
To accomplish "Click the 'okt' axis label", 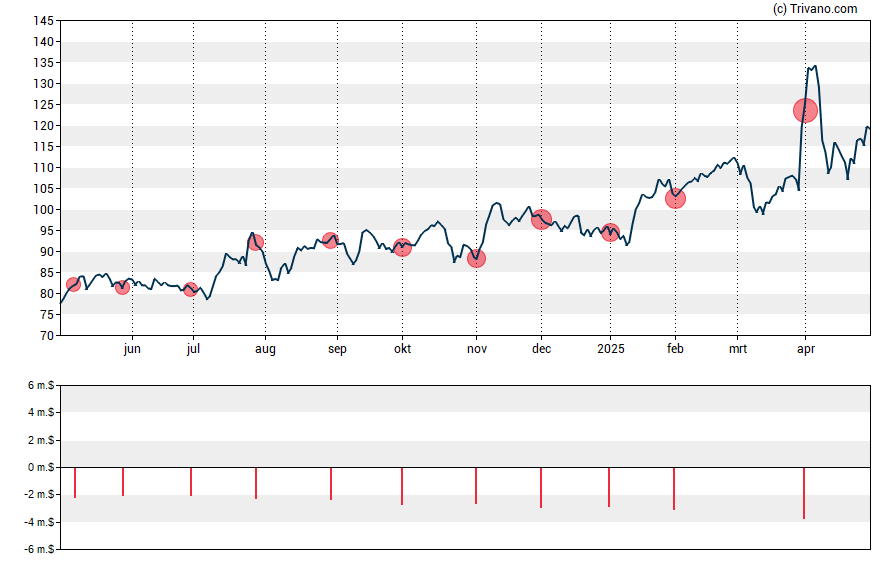I will point(402,349).
